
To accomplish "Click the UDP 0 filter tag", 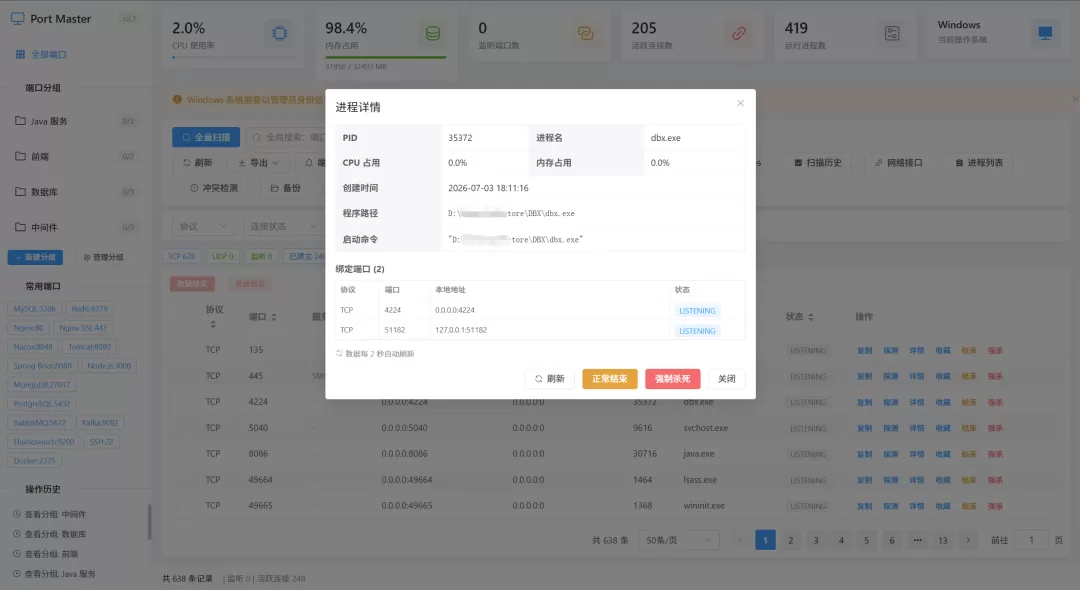I will (222, 256).
